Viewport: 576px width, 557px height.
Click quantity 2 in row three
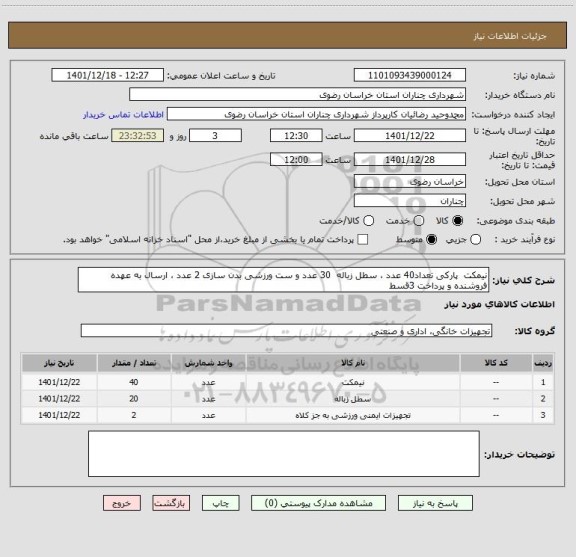point(134,415)
